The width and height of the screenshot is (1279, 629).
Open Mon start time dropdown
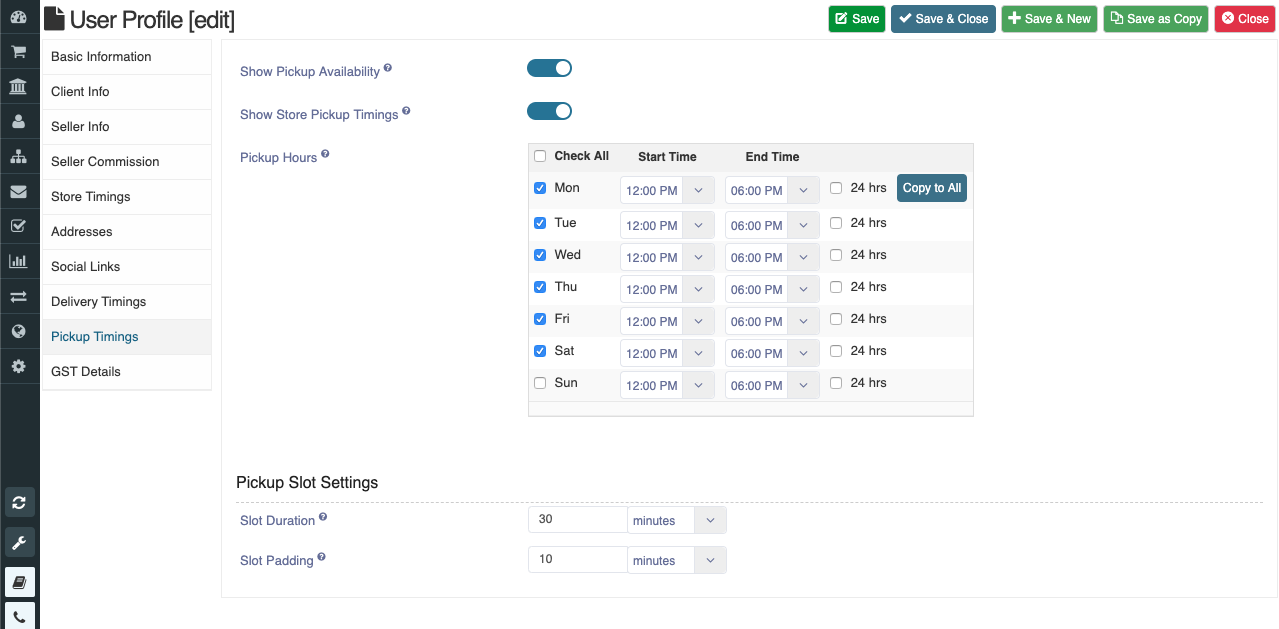click(x=667, y=190)
